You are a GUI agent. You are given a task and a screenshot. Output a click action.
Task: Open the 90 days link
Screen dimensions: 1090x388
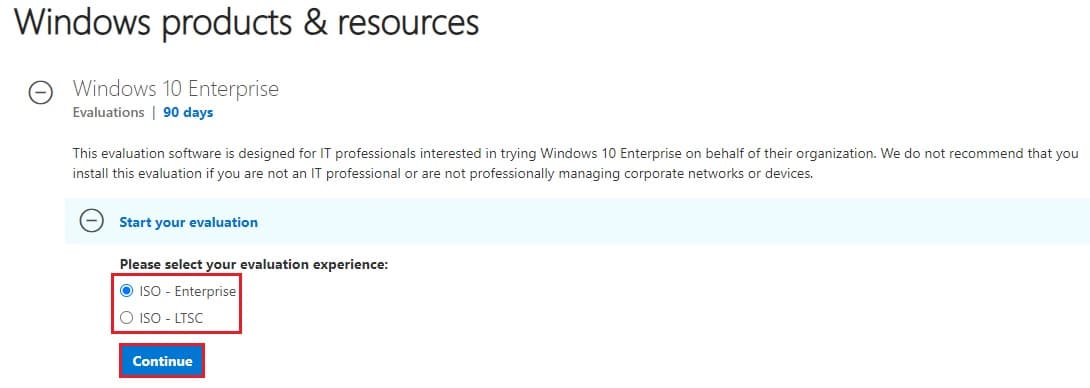188,112
